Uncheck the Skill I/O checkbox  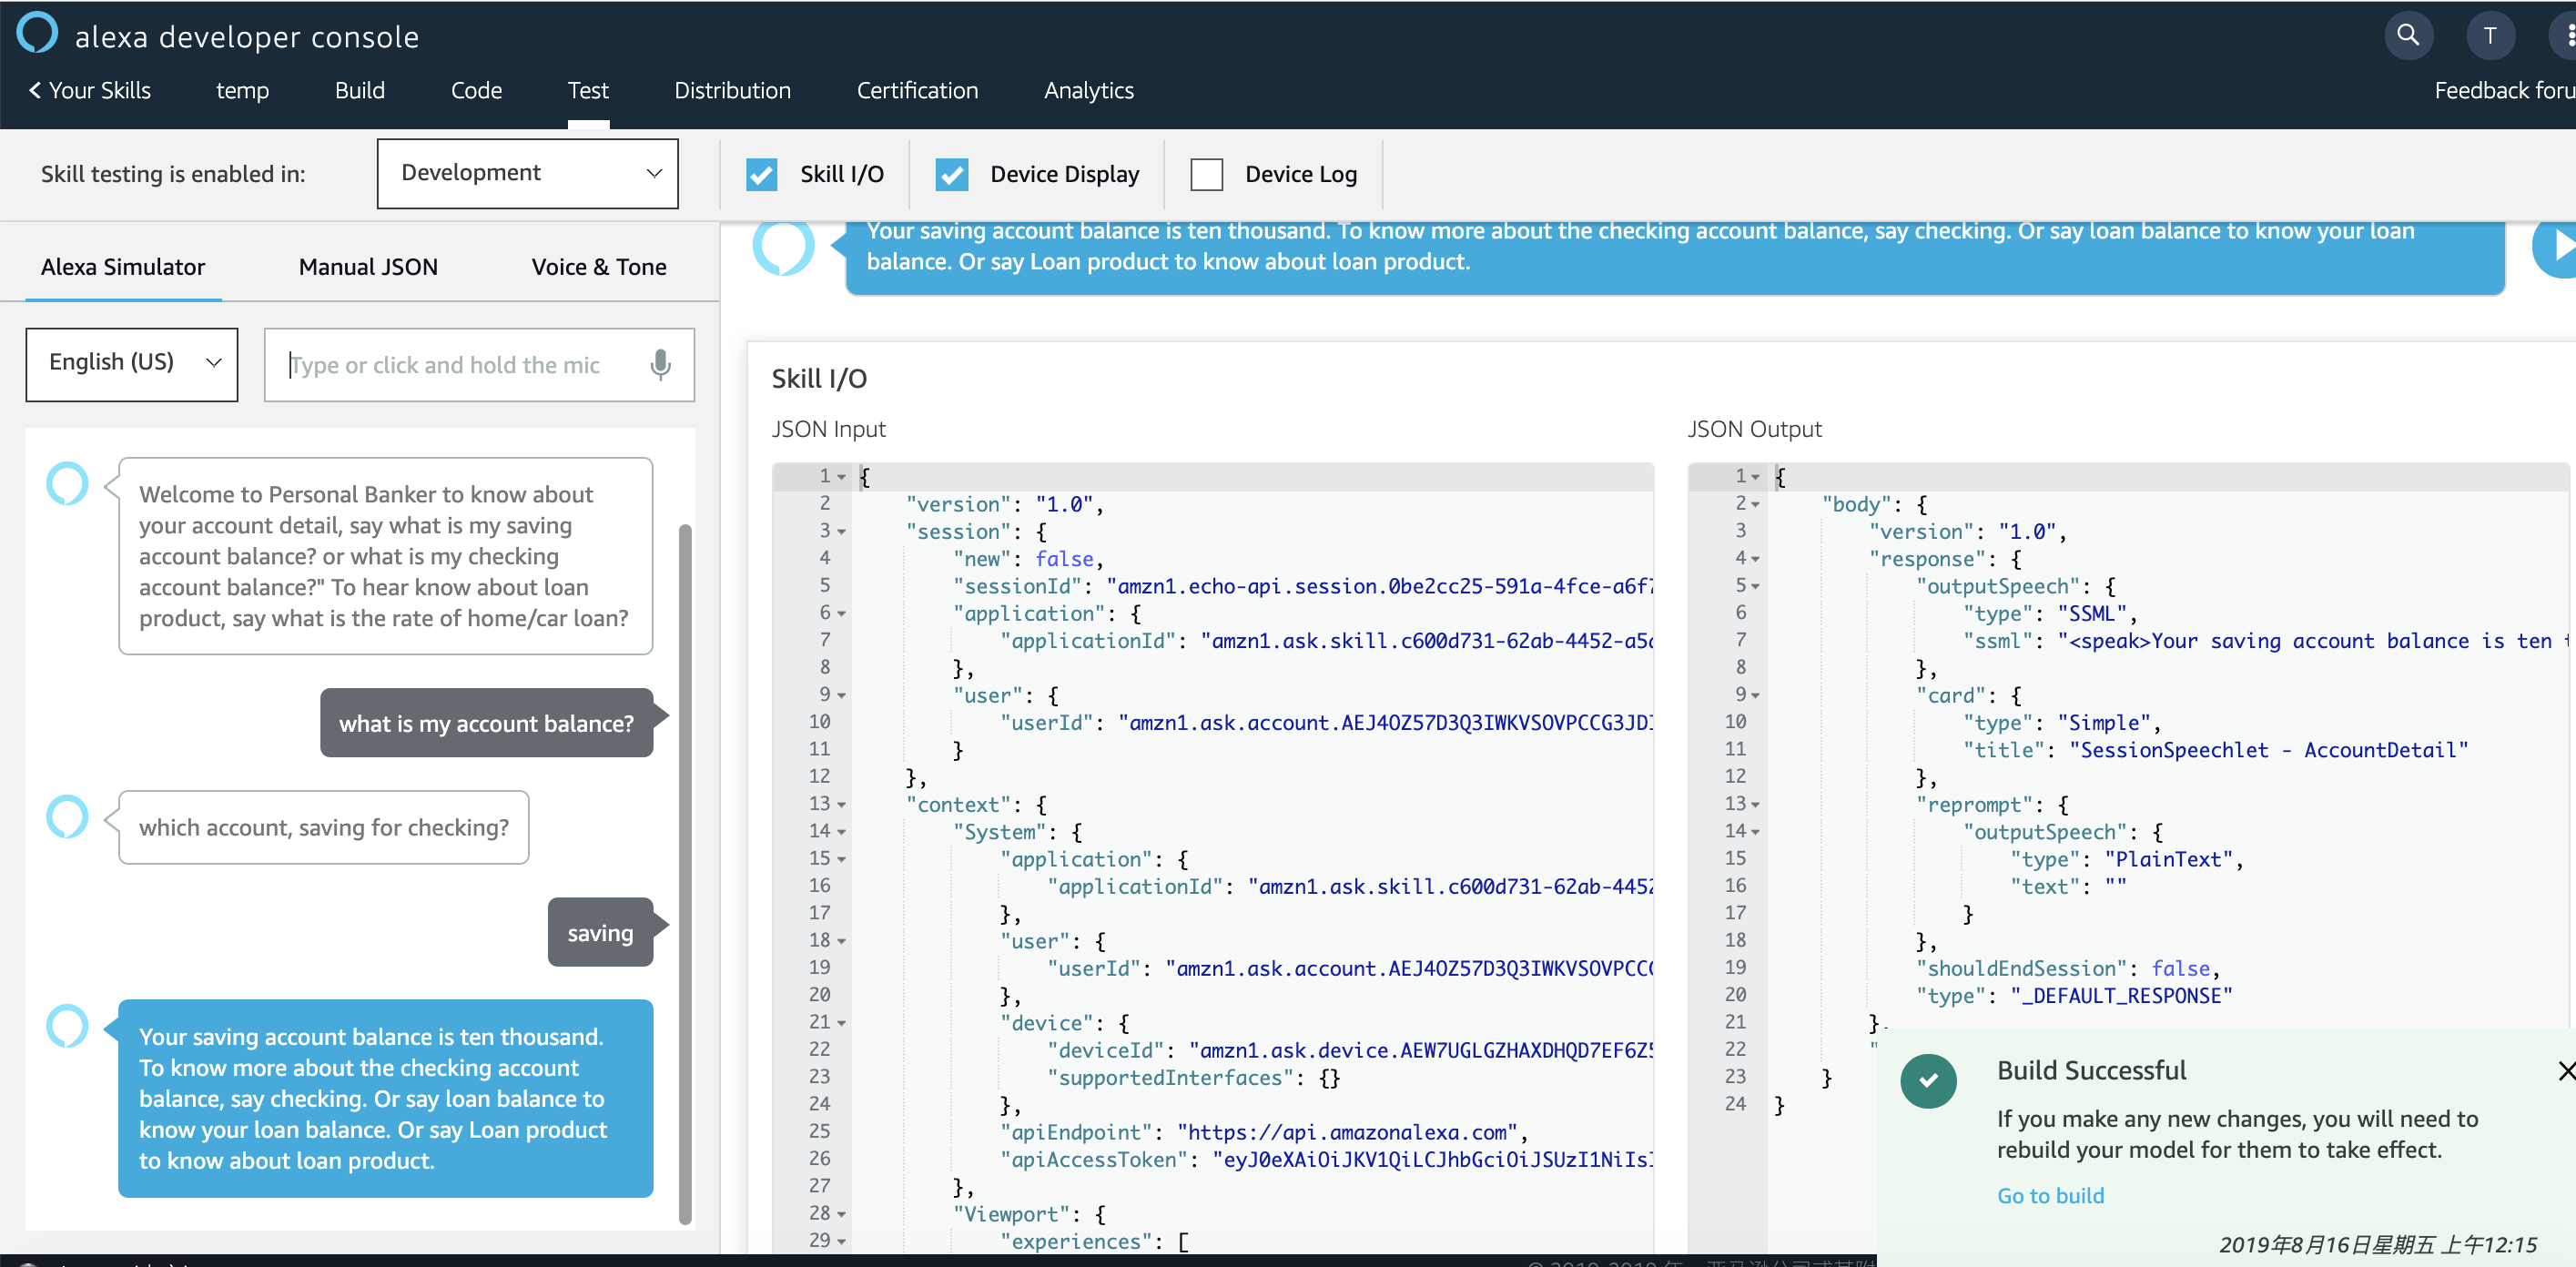[761, 175]
